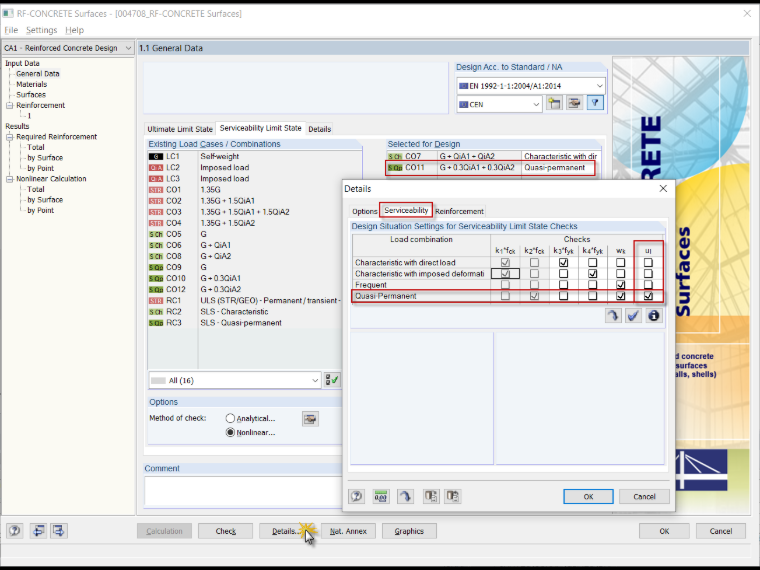Uncheck ul deflection box for Quasi-Permanent

point(648,296)
